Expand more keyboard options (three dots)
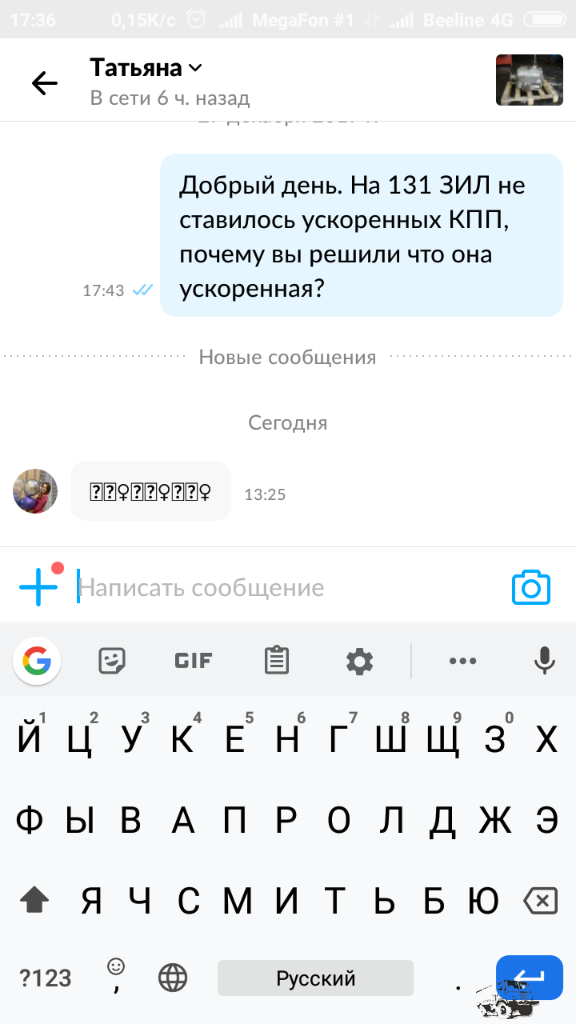The width and height of the screenshot is (576, 1024). (x=462, y=662)
